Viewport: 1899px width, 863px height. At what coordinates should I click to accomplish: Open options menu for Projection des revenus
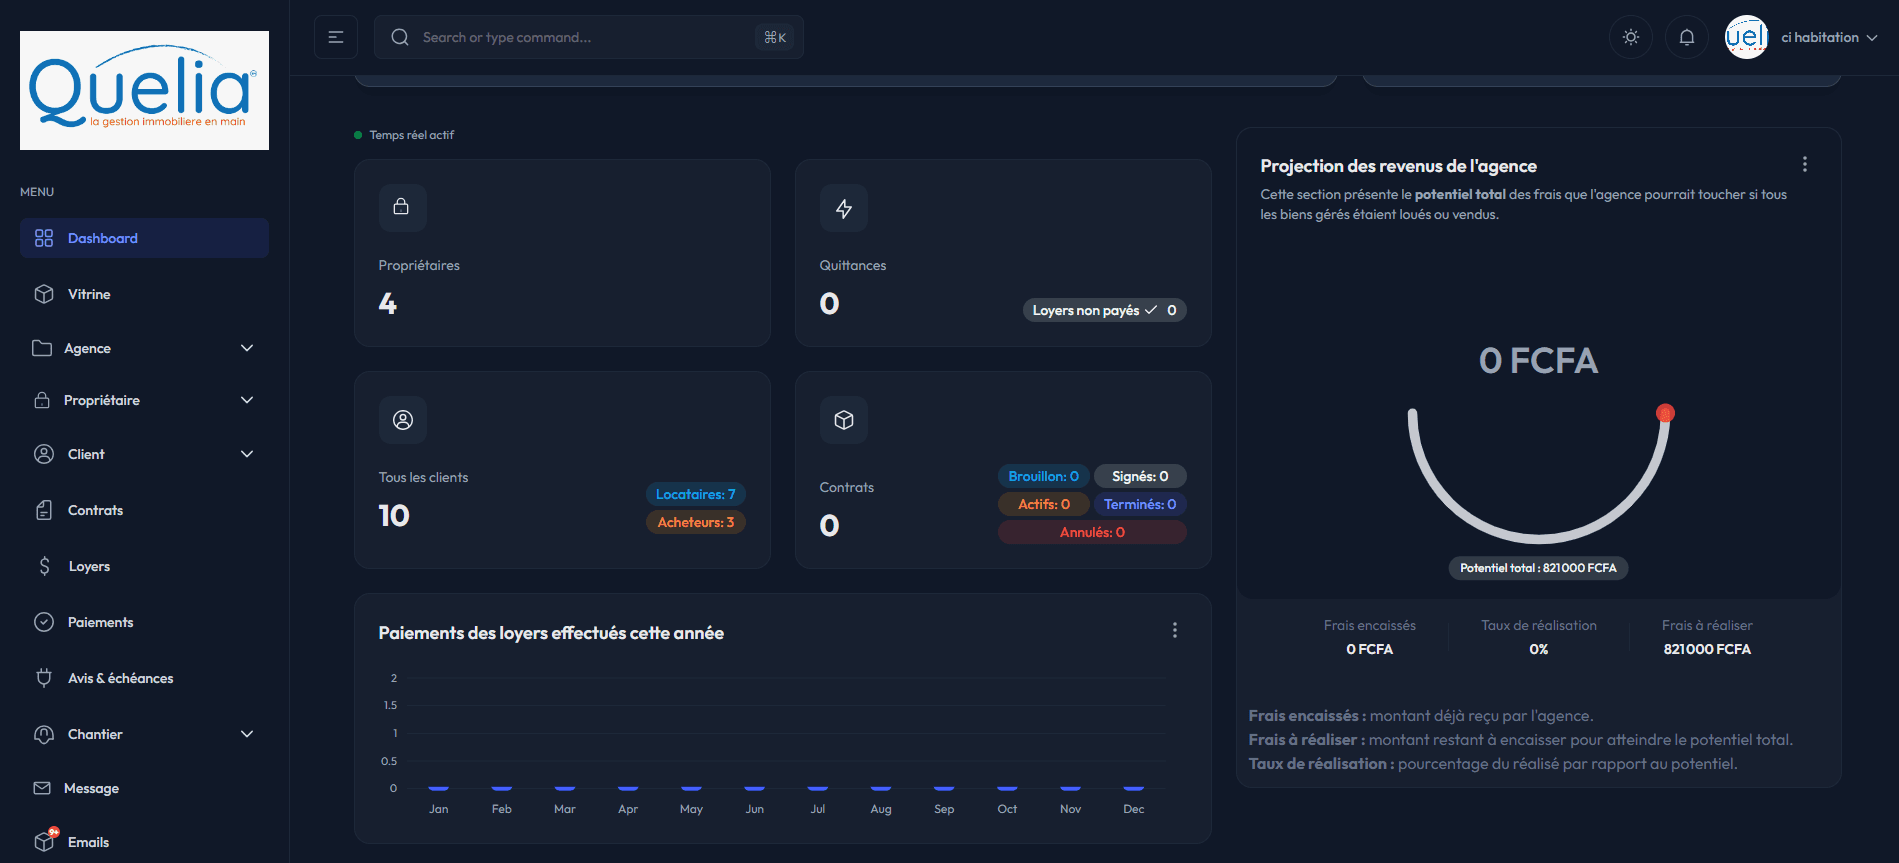[x=1804, y=164]
